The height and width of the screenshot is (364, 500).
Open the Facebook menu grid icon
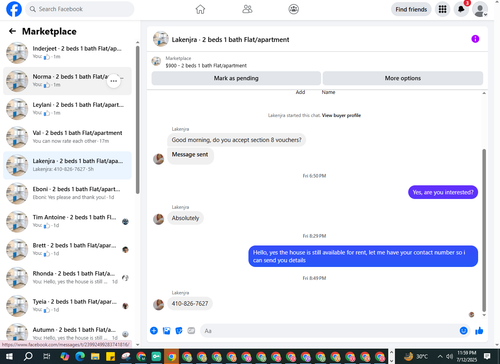(x=442, y=9)
